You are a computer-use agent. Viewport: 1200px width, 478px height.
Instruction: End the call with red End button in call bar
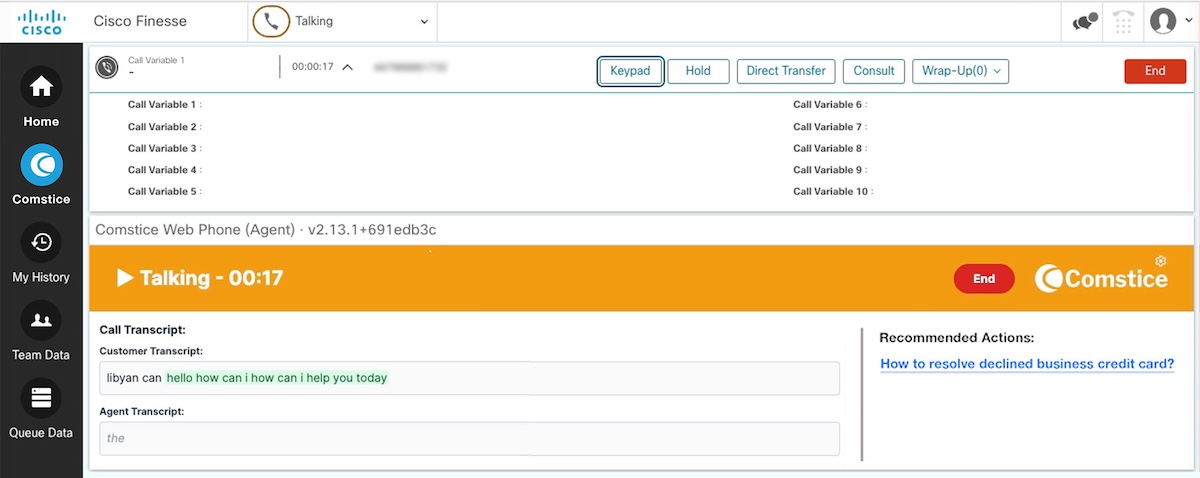pyautogui.click(x=1155, y=71)
